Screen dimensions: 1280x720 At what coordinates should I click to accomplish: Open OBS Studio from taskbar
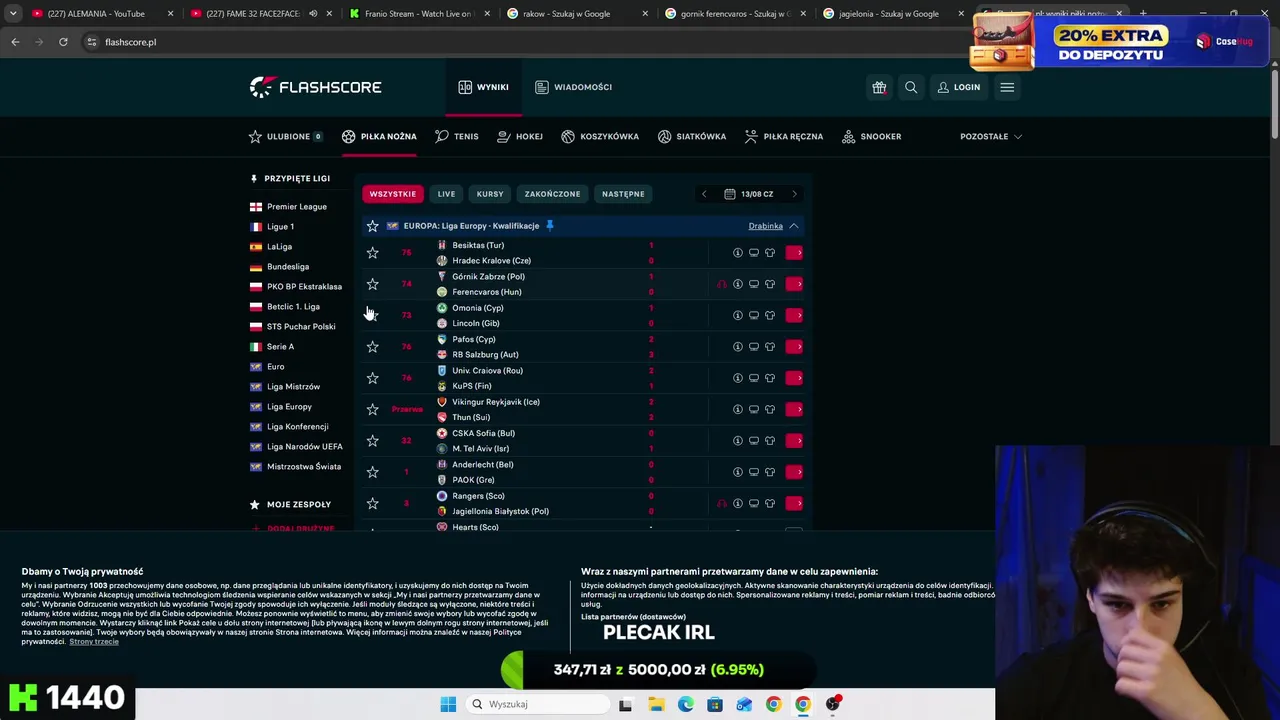pyautogui.click(x=833, y=704)
